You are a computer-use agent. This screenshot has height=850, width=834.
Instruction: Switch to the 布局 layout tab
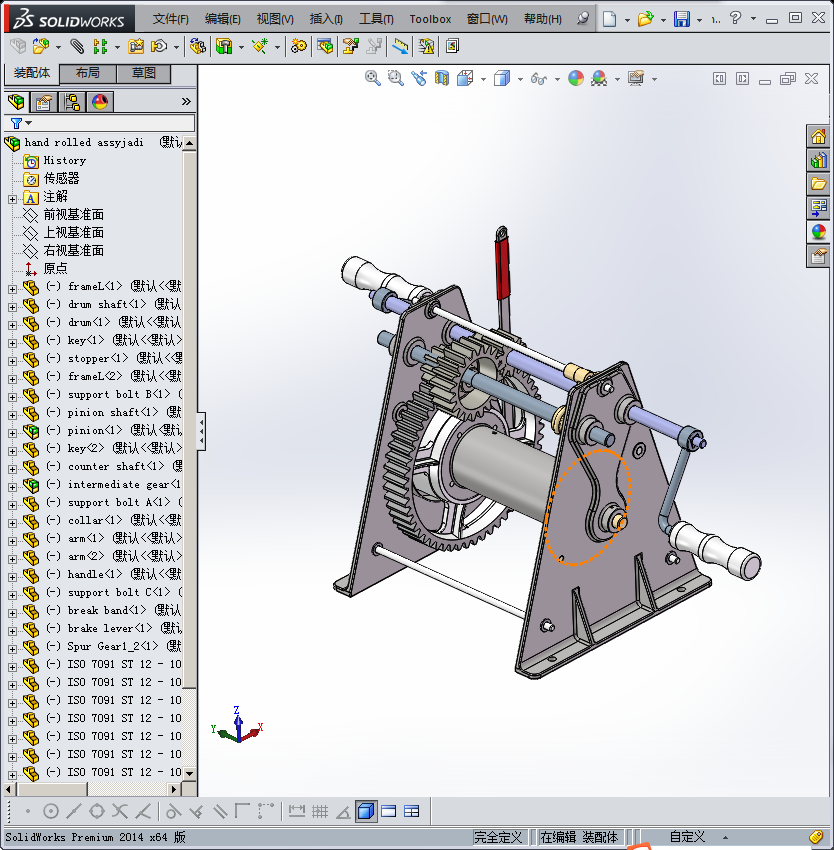[x=87, y=74]
